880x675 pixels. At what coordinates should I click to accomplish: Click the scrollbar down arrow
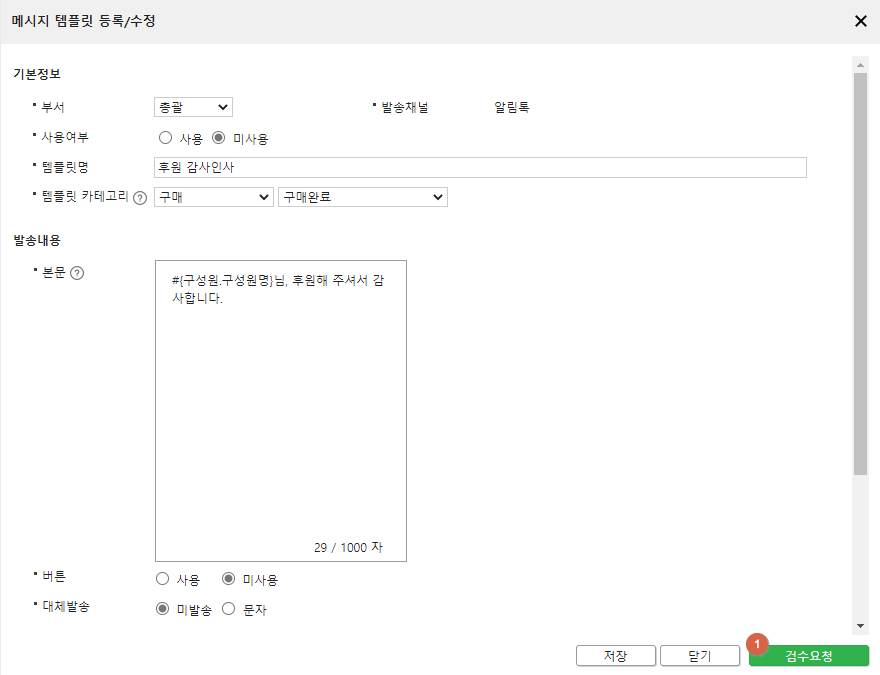pos(860,626)
